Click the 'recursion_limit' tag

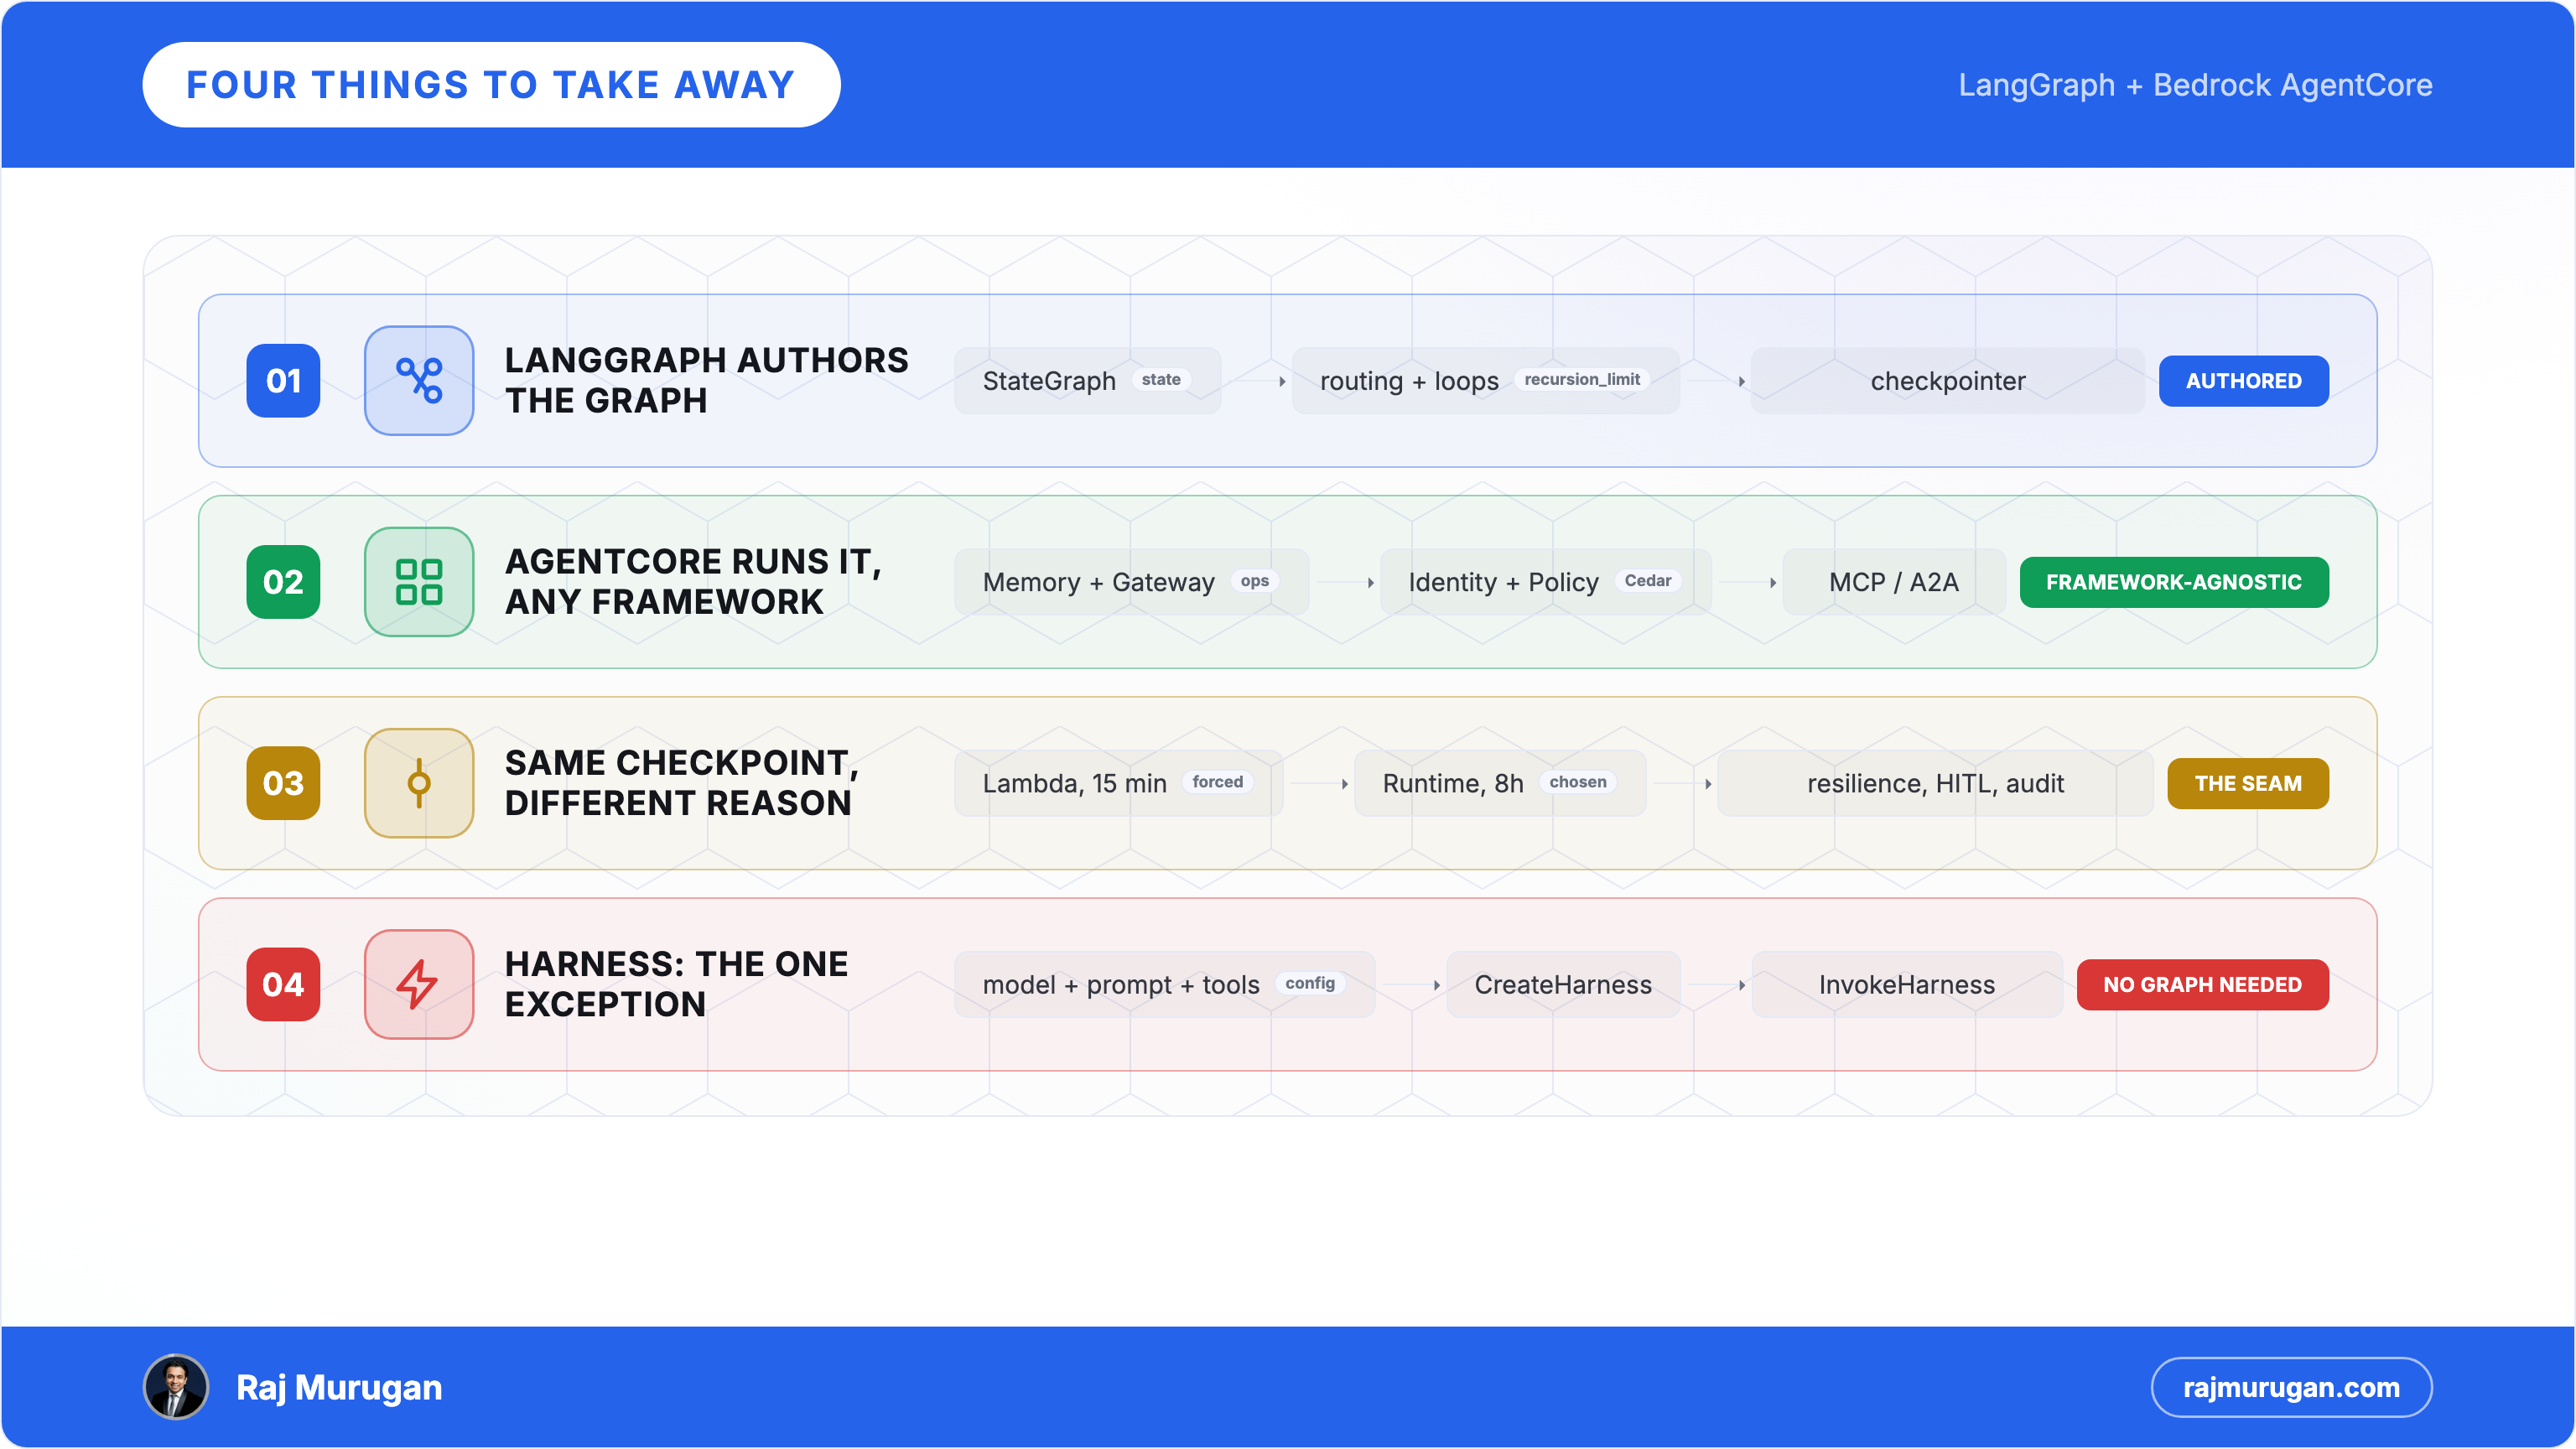1581,379
